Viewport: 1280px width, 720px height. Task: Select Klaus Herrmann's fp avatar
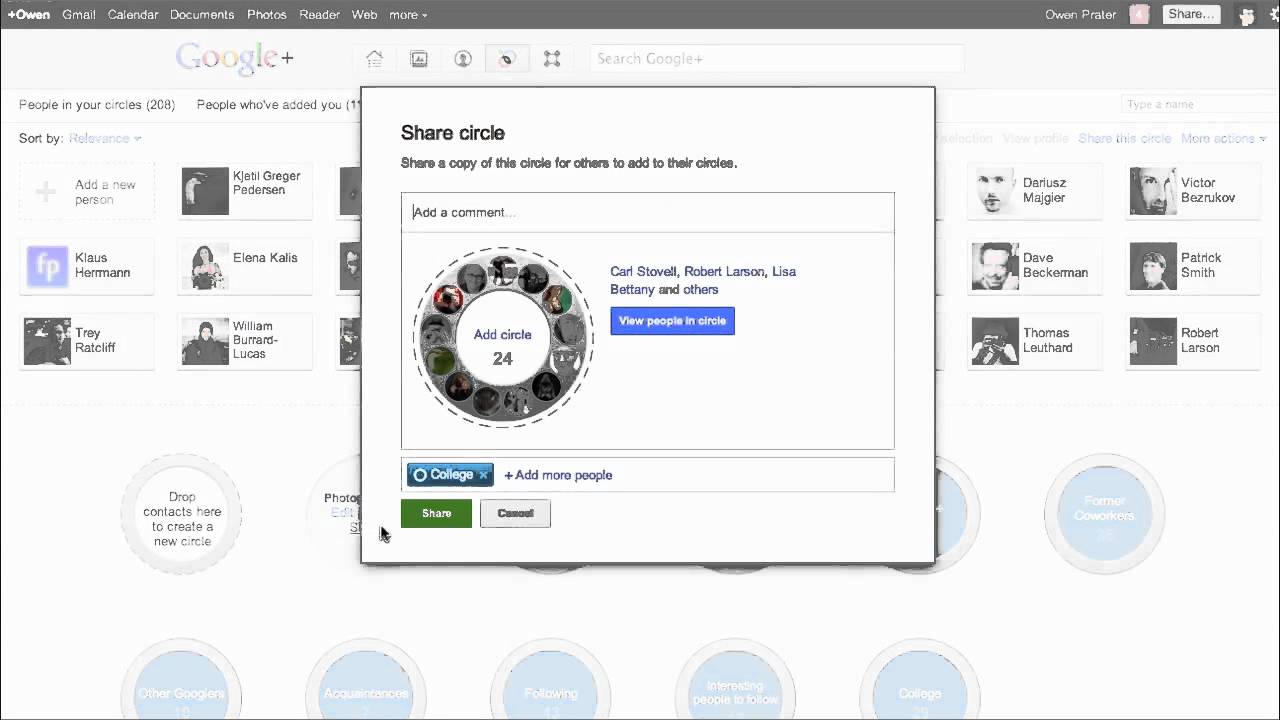(x=48, y=268)
